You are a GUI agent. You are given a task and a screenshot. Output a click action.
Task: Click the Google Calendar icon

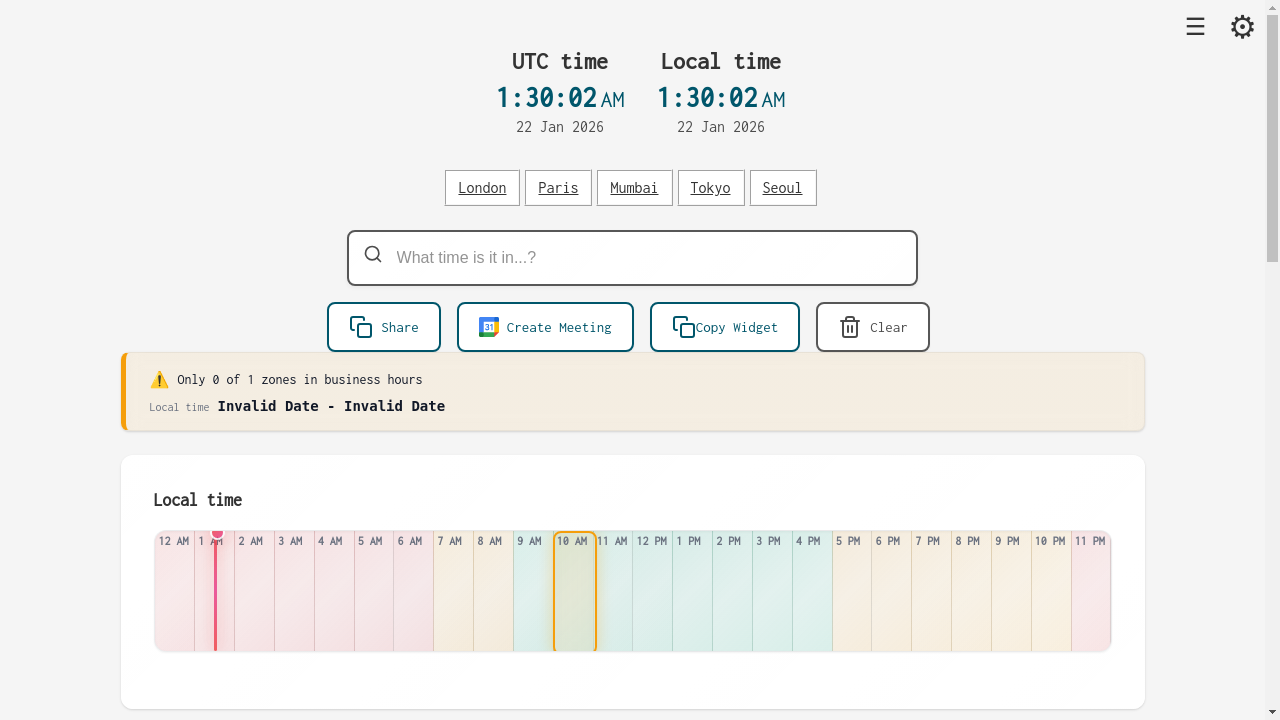(489, 327)
